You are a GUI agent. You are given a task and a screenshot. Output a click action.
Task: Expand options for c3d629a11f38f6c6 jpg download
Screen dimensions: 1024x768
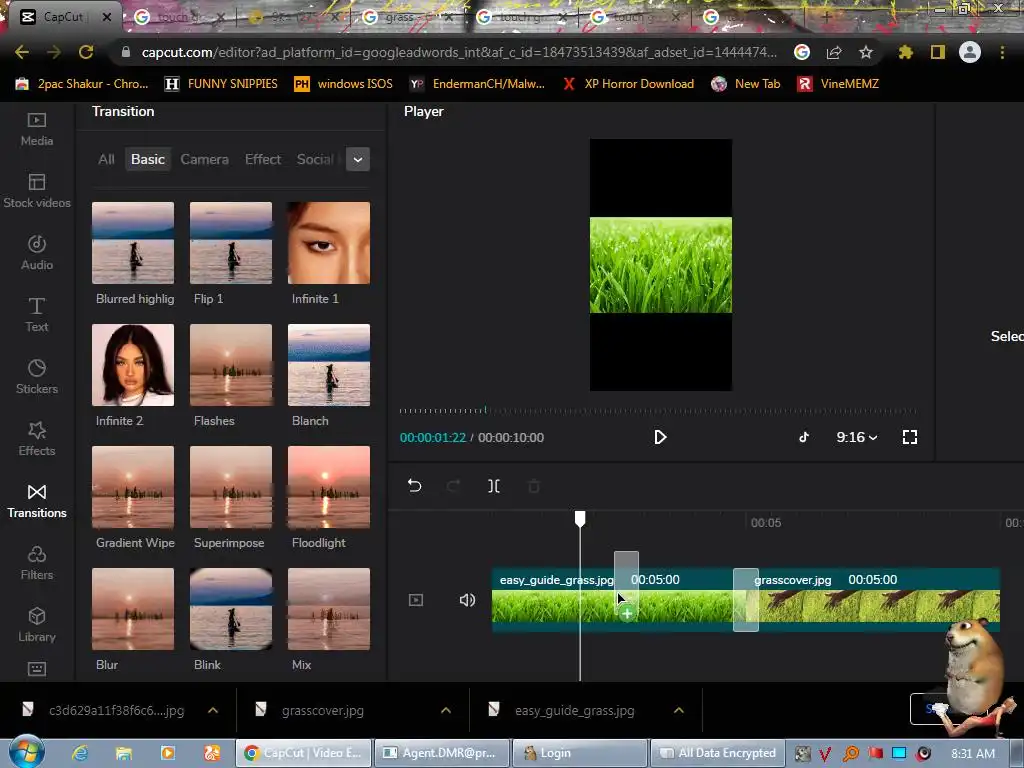213,711
